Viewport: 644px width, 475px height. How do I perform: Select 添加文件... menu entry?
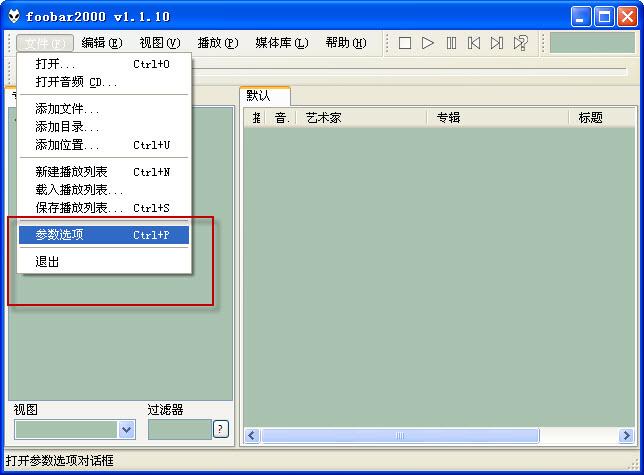tap(104, 109)
